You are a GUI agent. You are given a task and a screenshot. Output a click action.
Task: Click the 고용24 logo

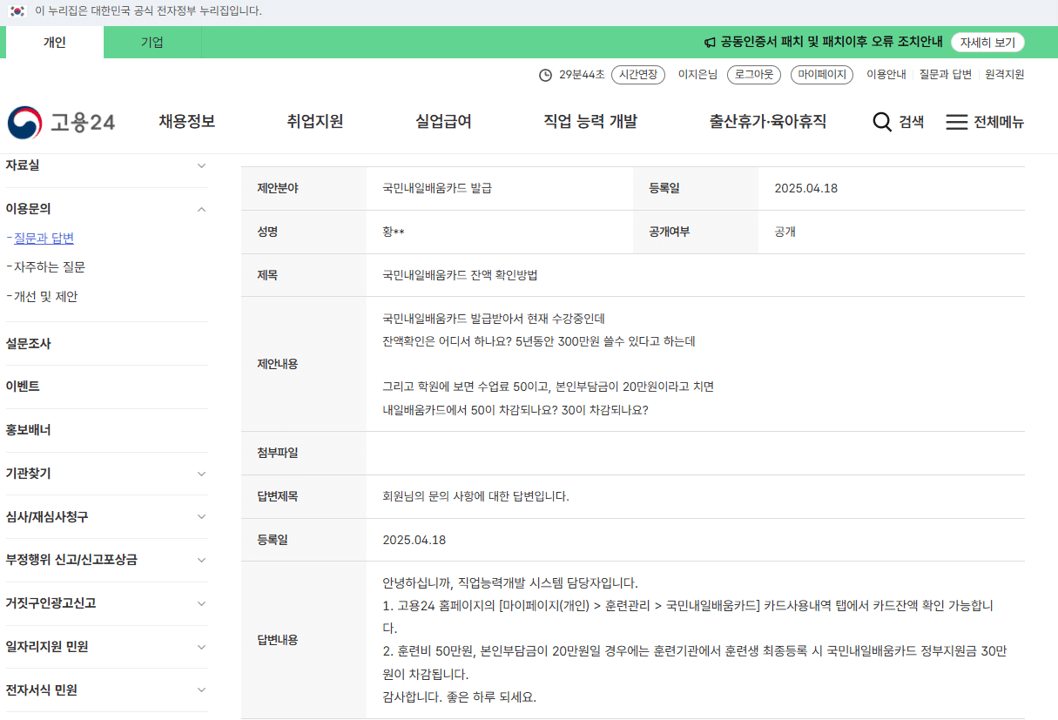coord(61,122)
